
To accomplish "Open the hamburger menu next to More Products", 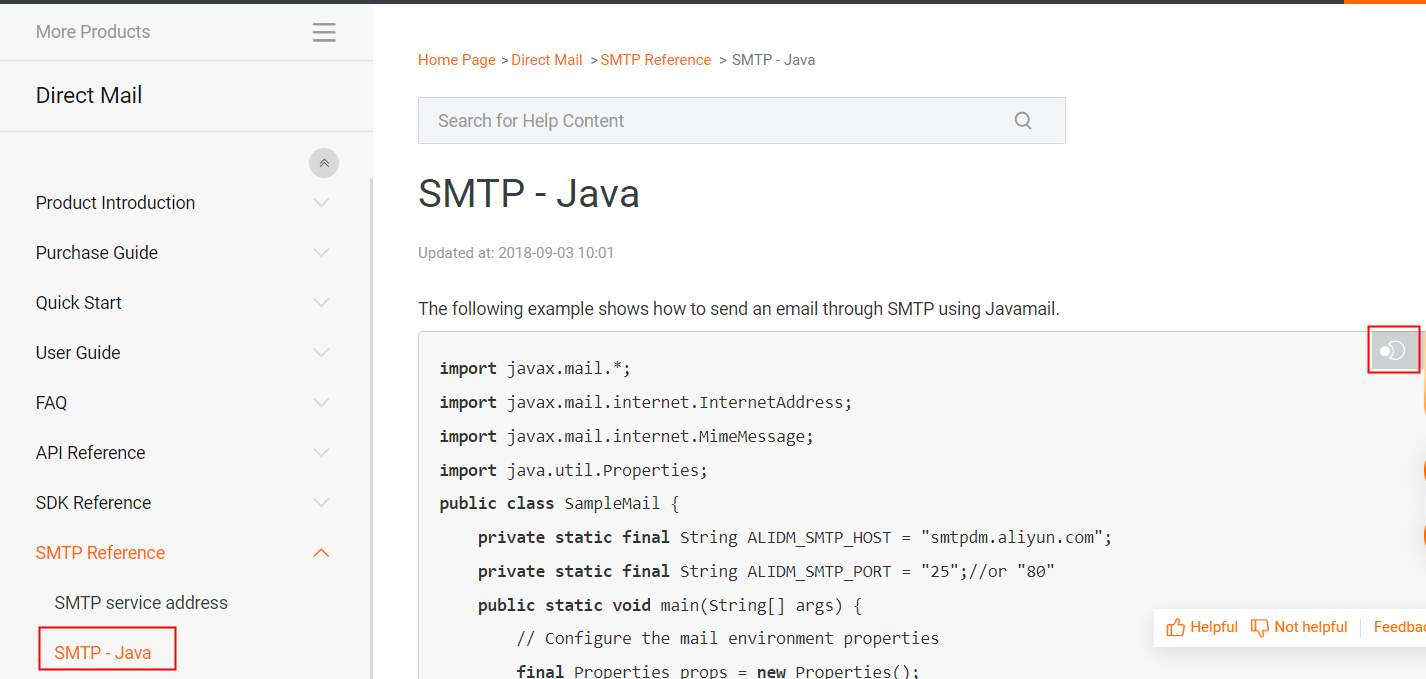I will (323, 31).
